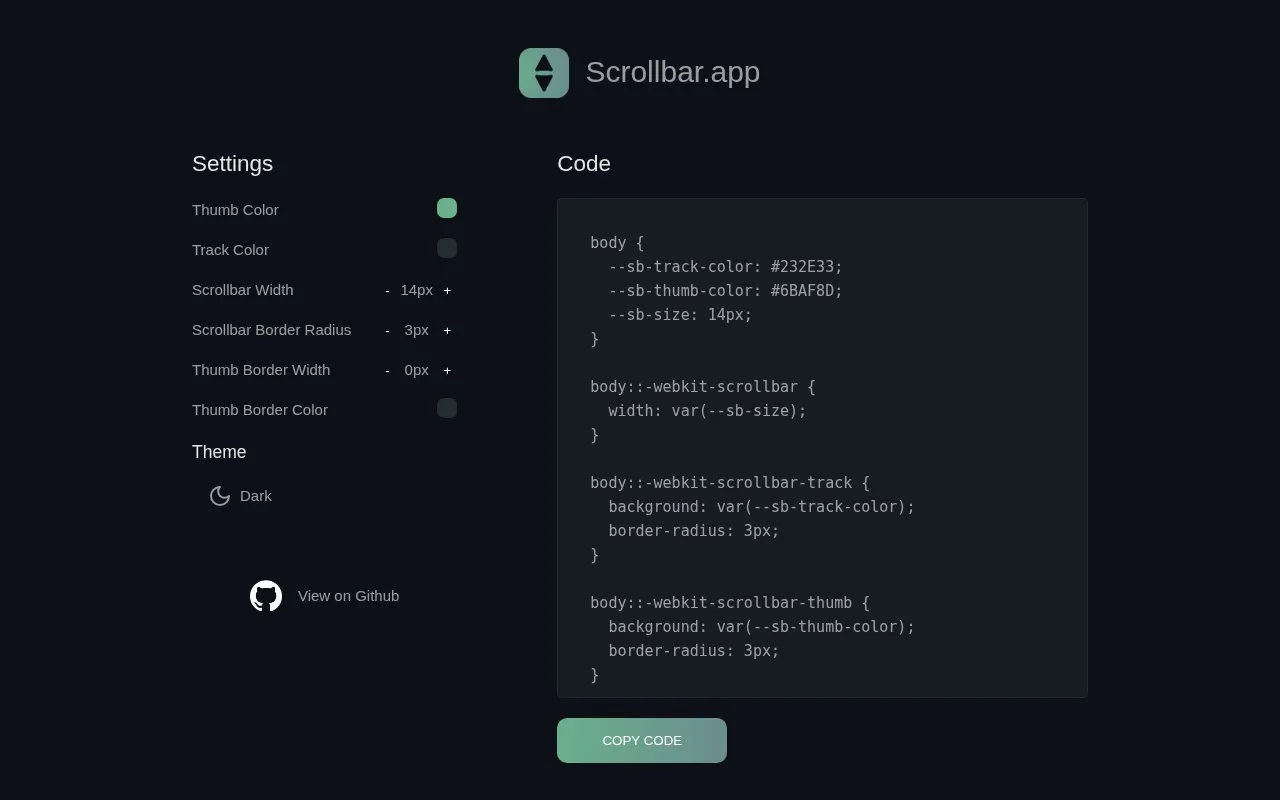Click the Scrollbar.app logo icon

[544, 73]
